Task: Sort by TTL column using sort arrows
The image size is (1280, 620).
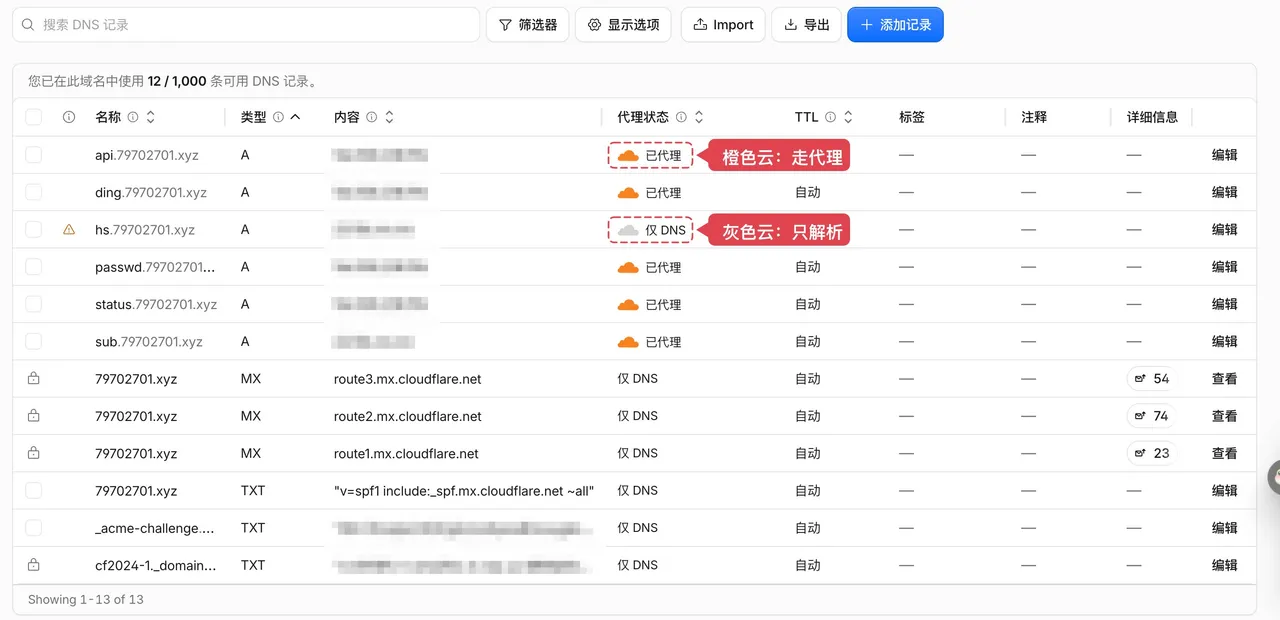Action: (x=848, y=117)
